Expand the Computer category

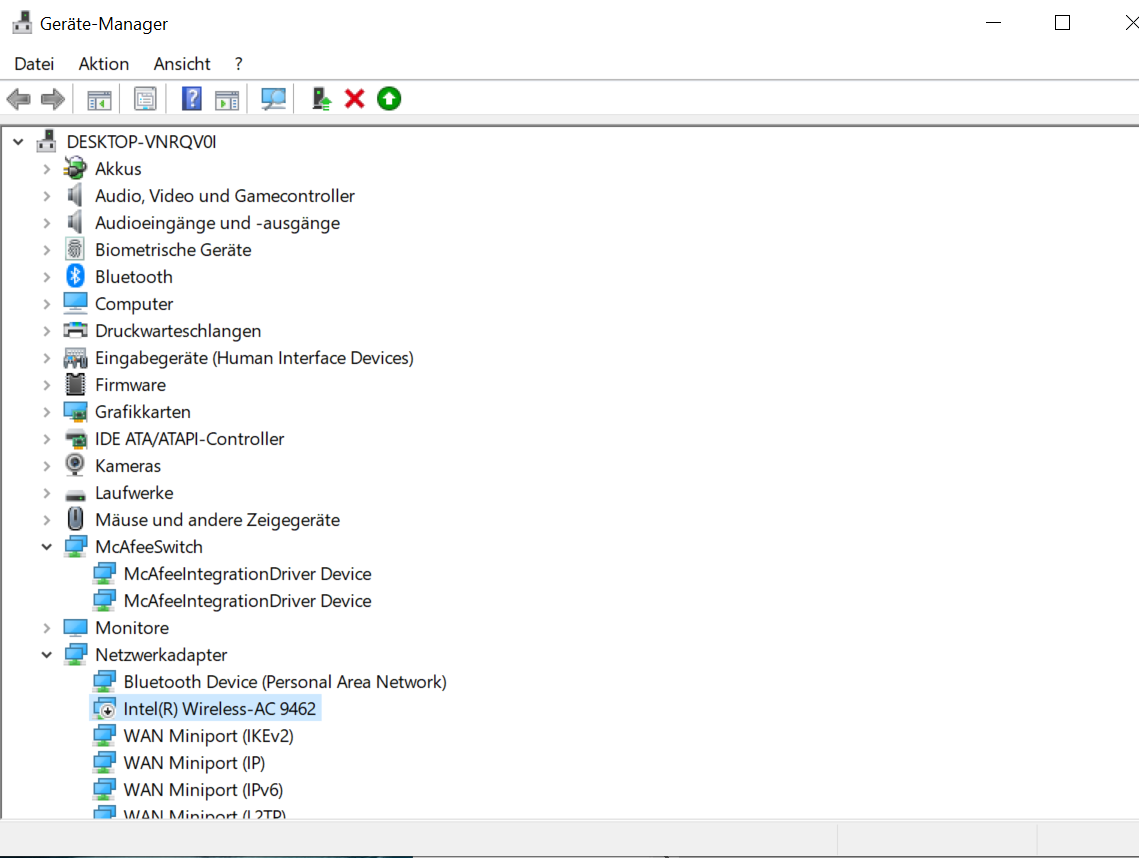pos(46,304)
